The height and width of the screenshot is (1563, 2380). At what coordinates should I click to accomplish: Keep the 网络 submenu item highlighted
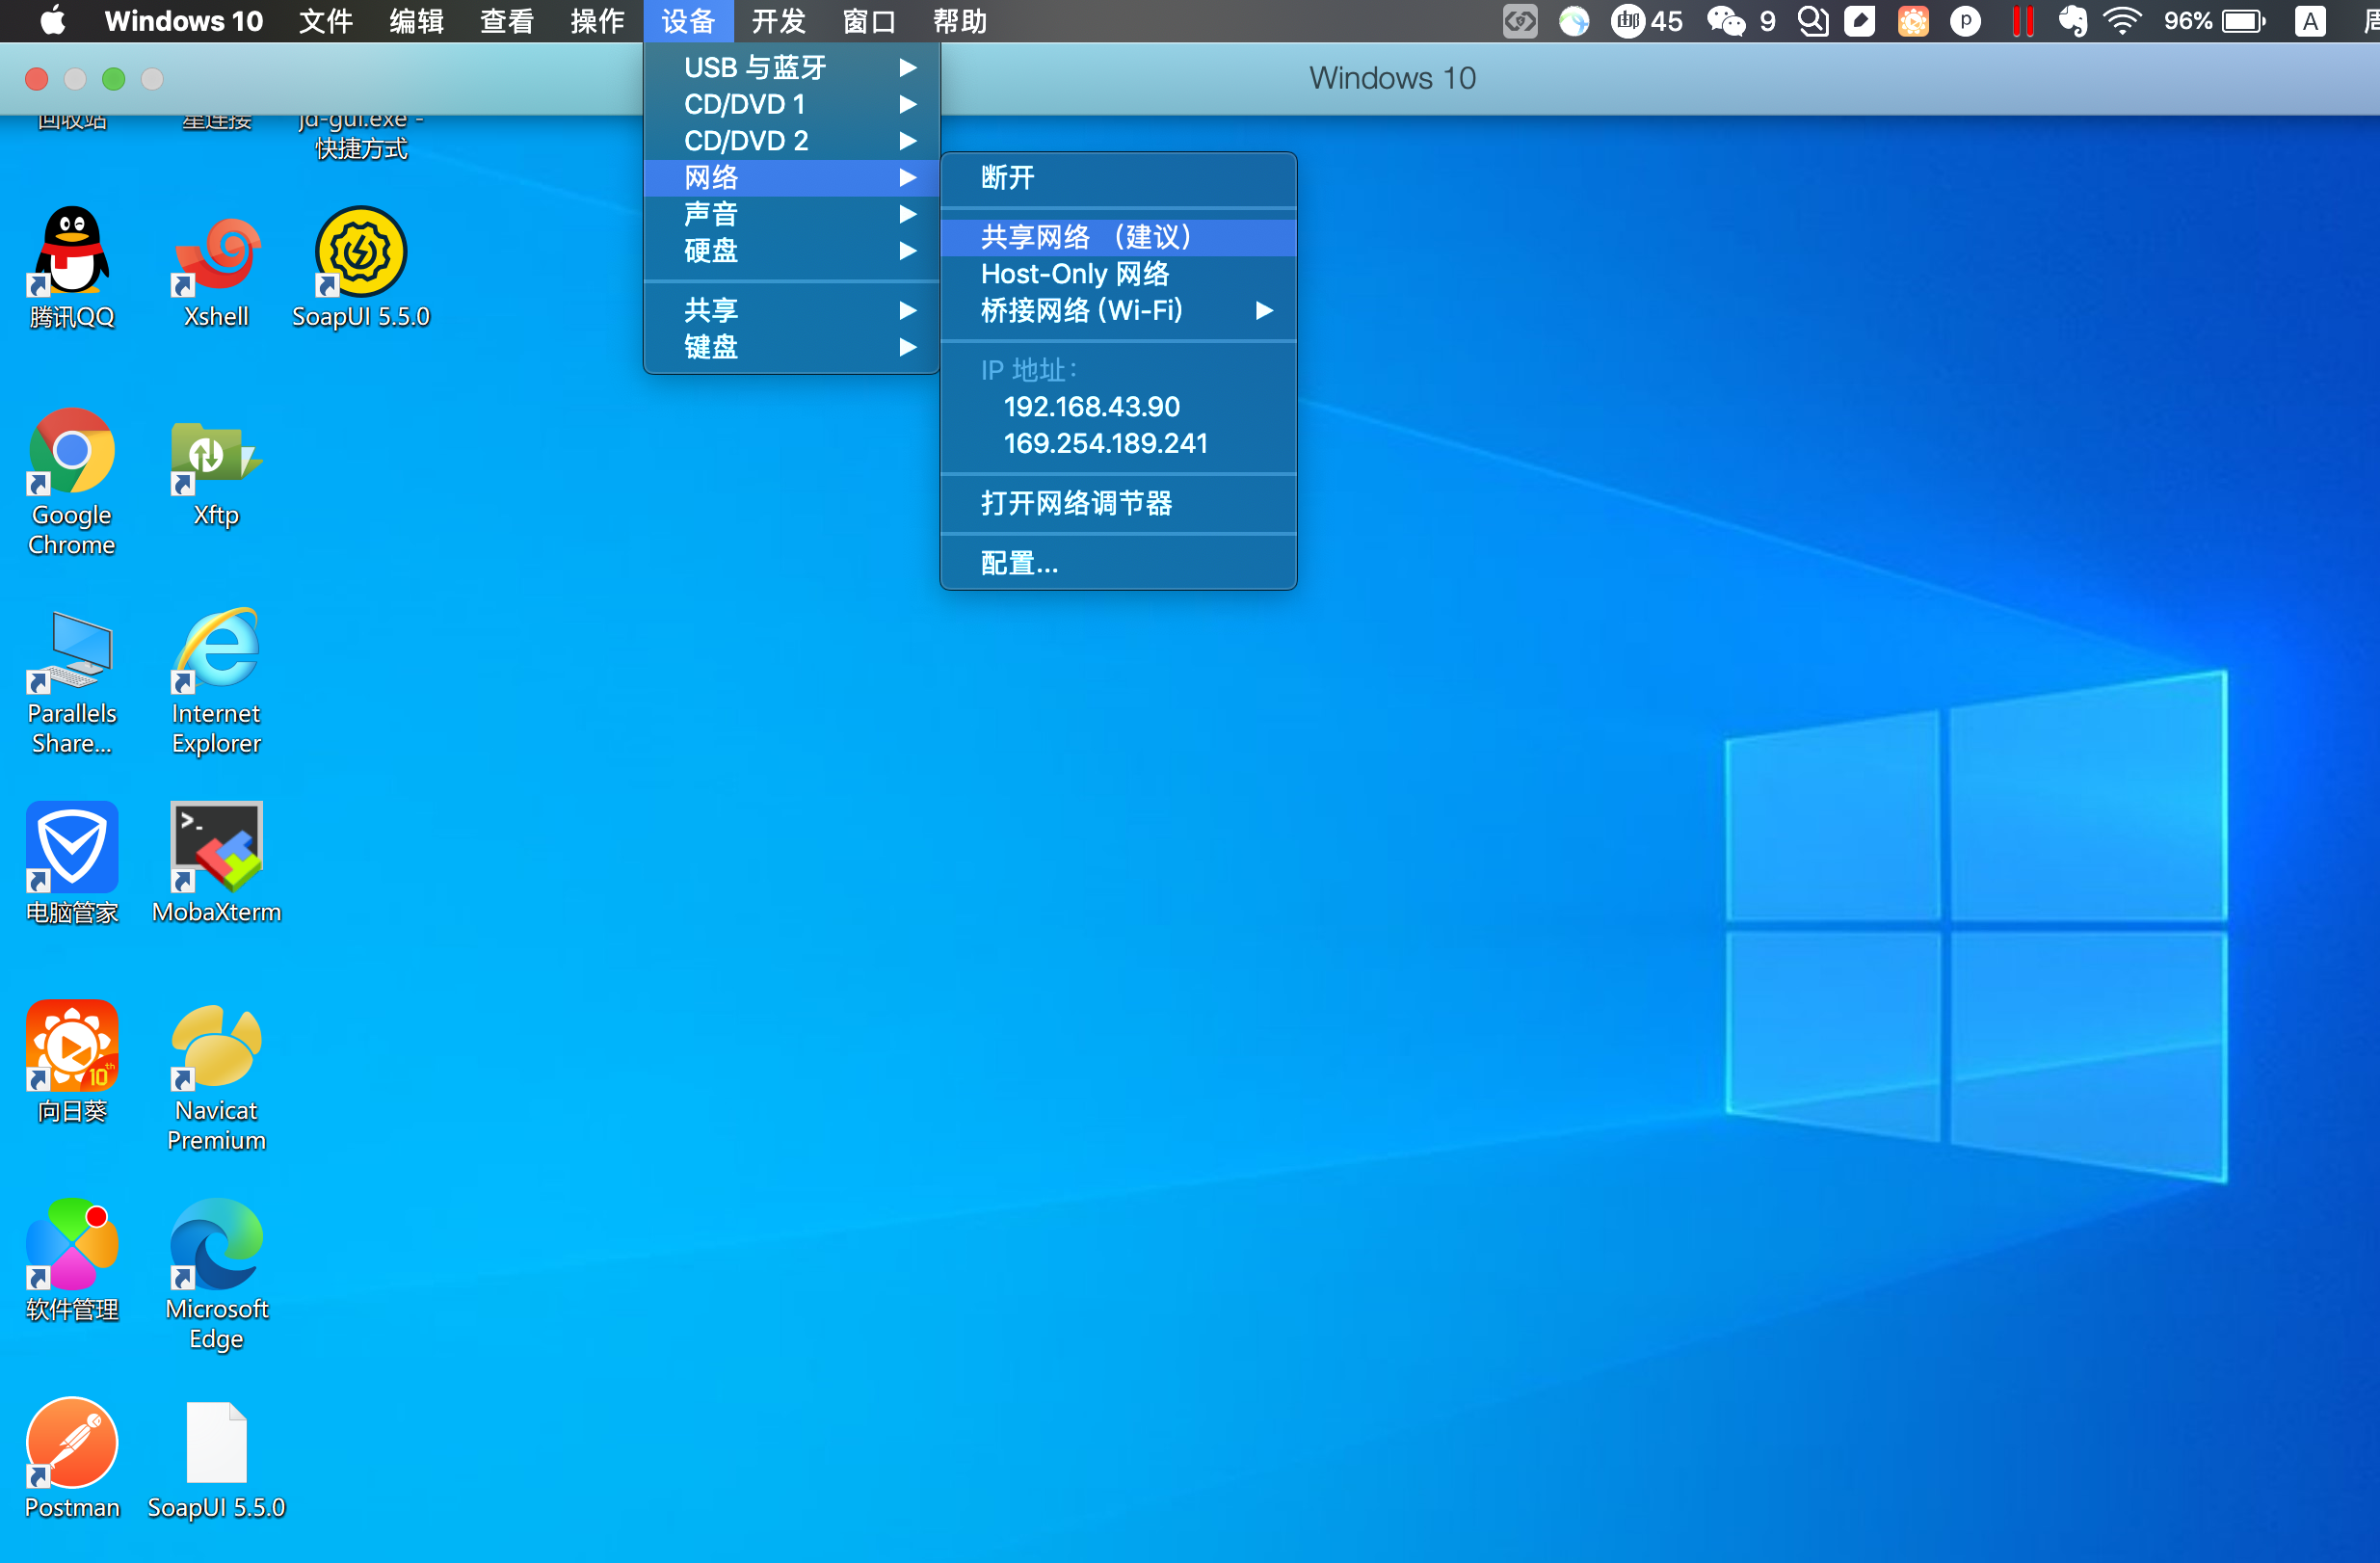point(791,177)
